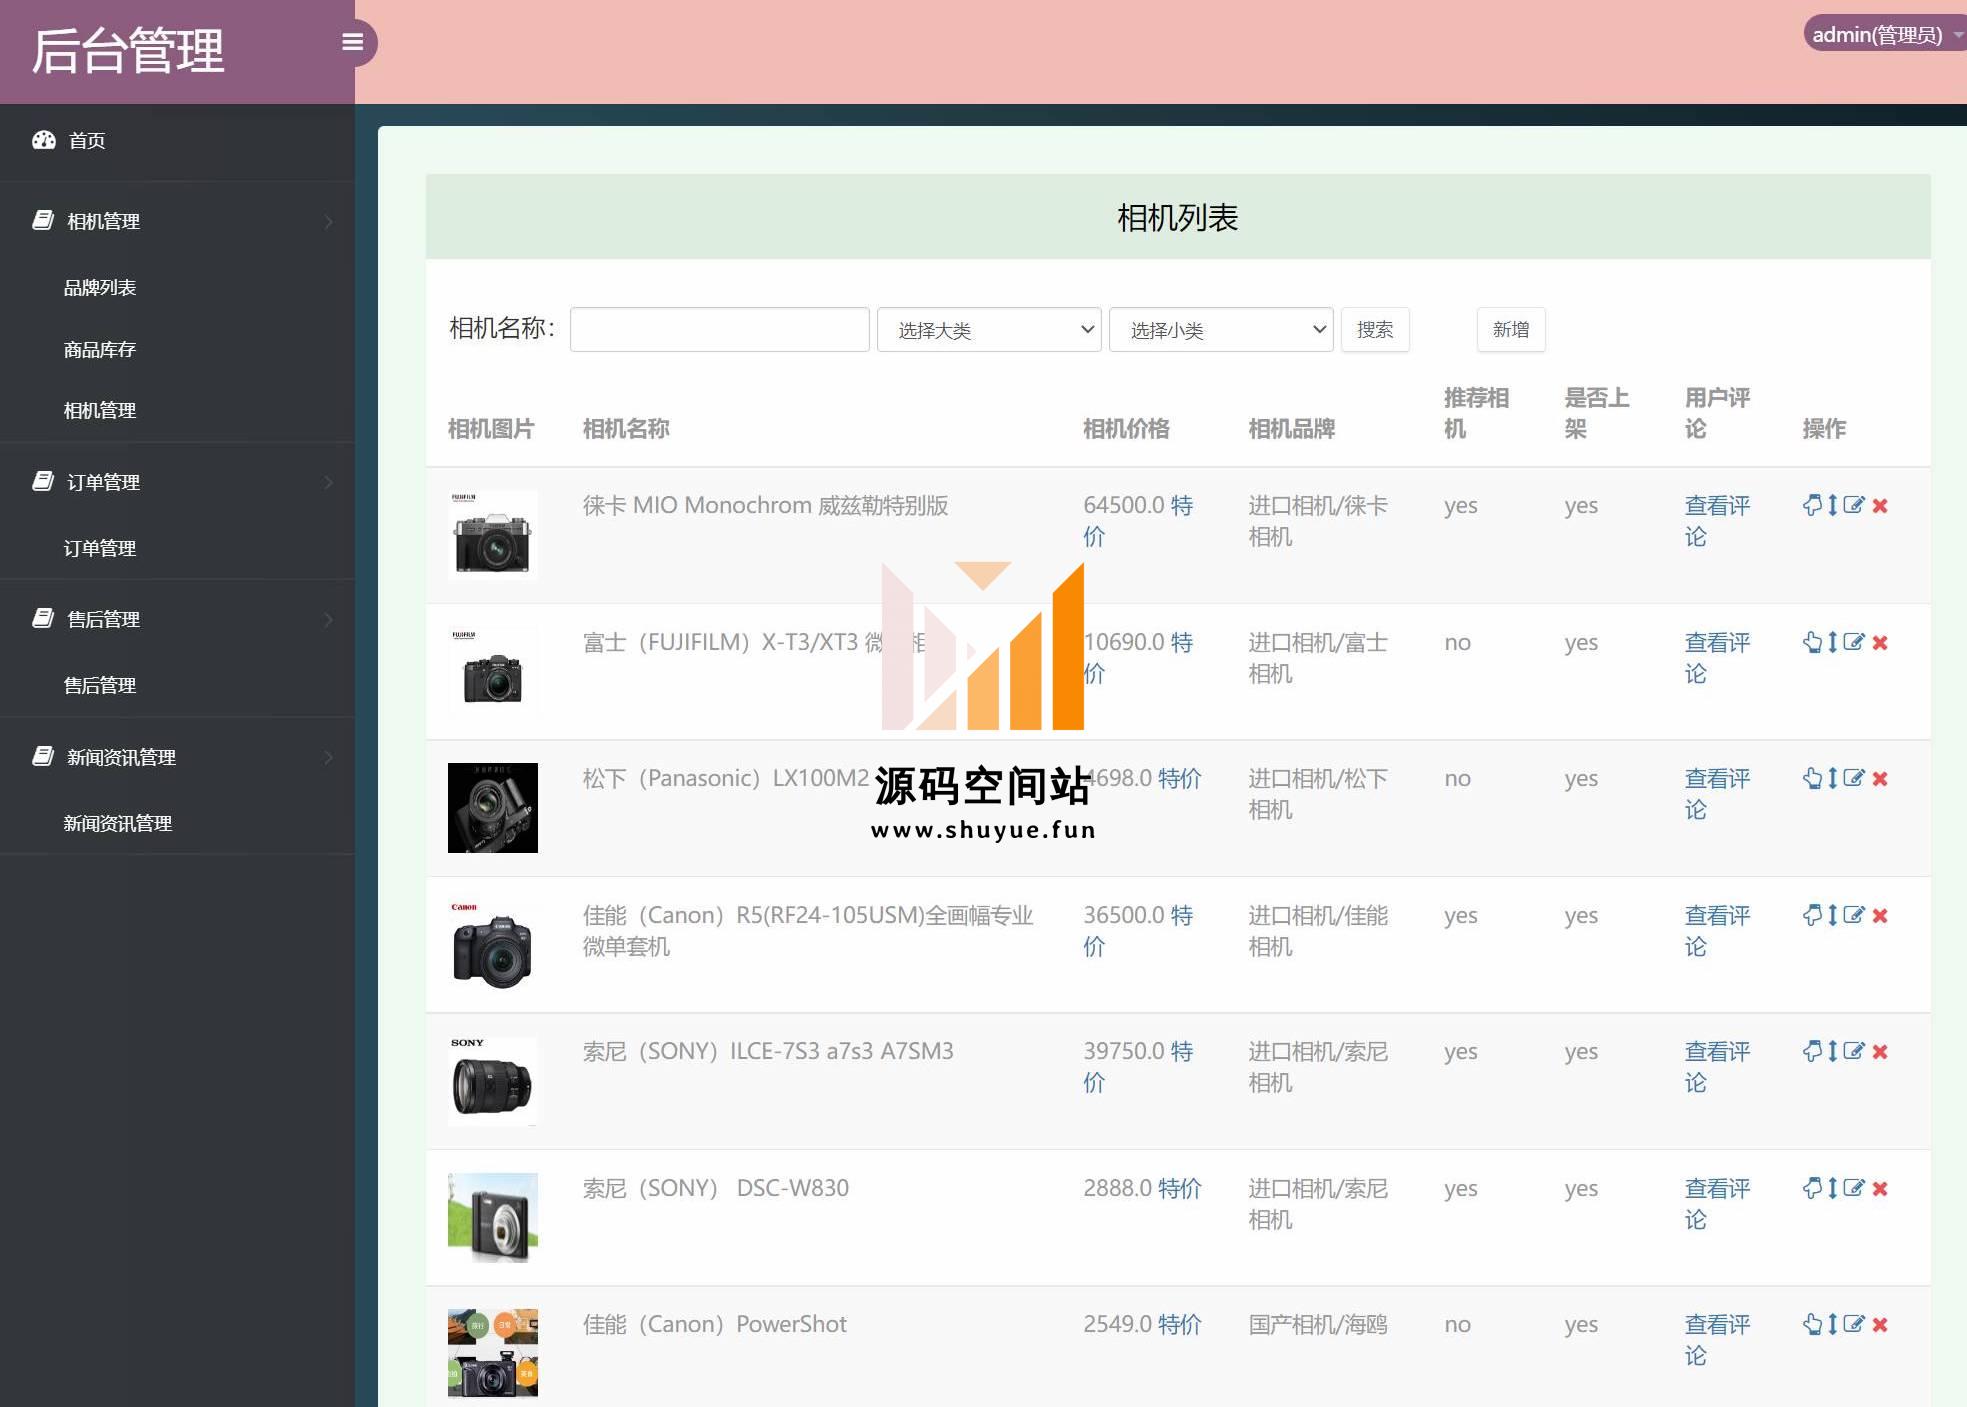This screenshot has width=1967, height=1407.
Task: Click the 松下 LX100M2 camera thumbnail
Action: click(493, 808)
